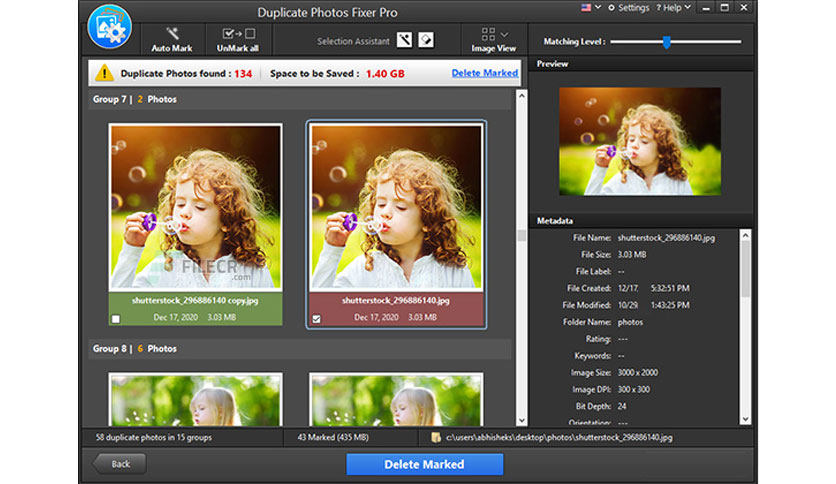Click Image Size value 3000 x 2000
This screenshot has width=836, height=484.
click(x=638, y=373)
